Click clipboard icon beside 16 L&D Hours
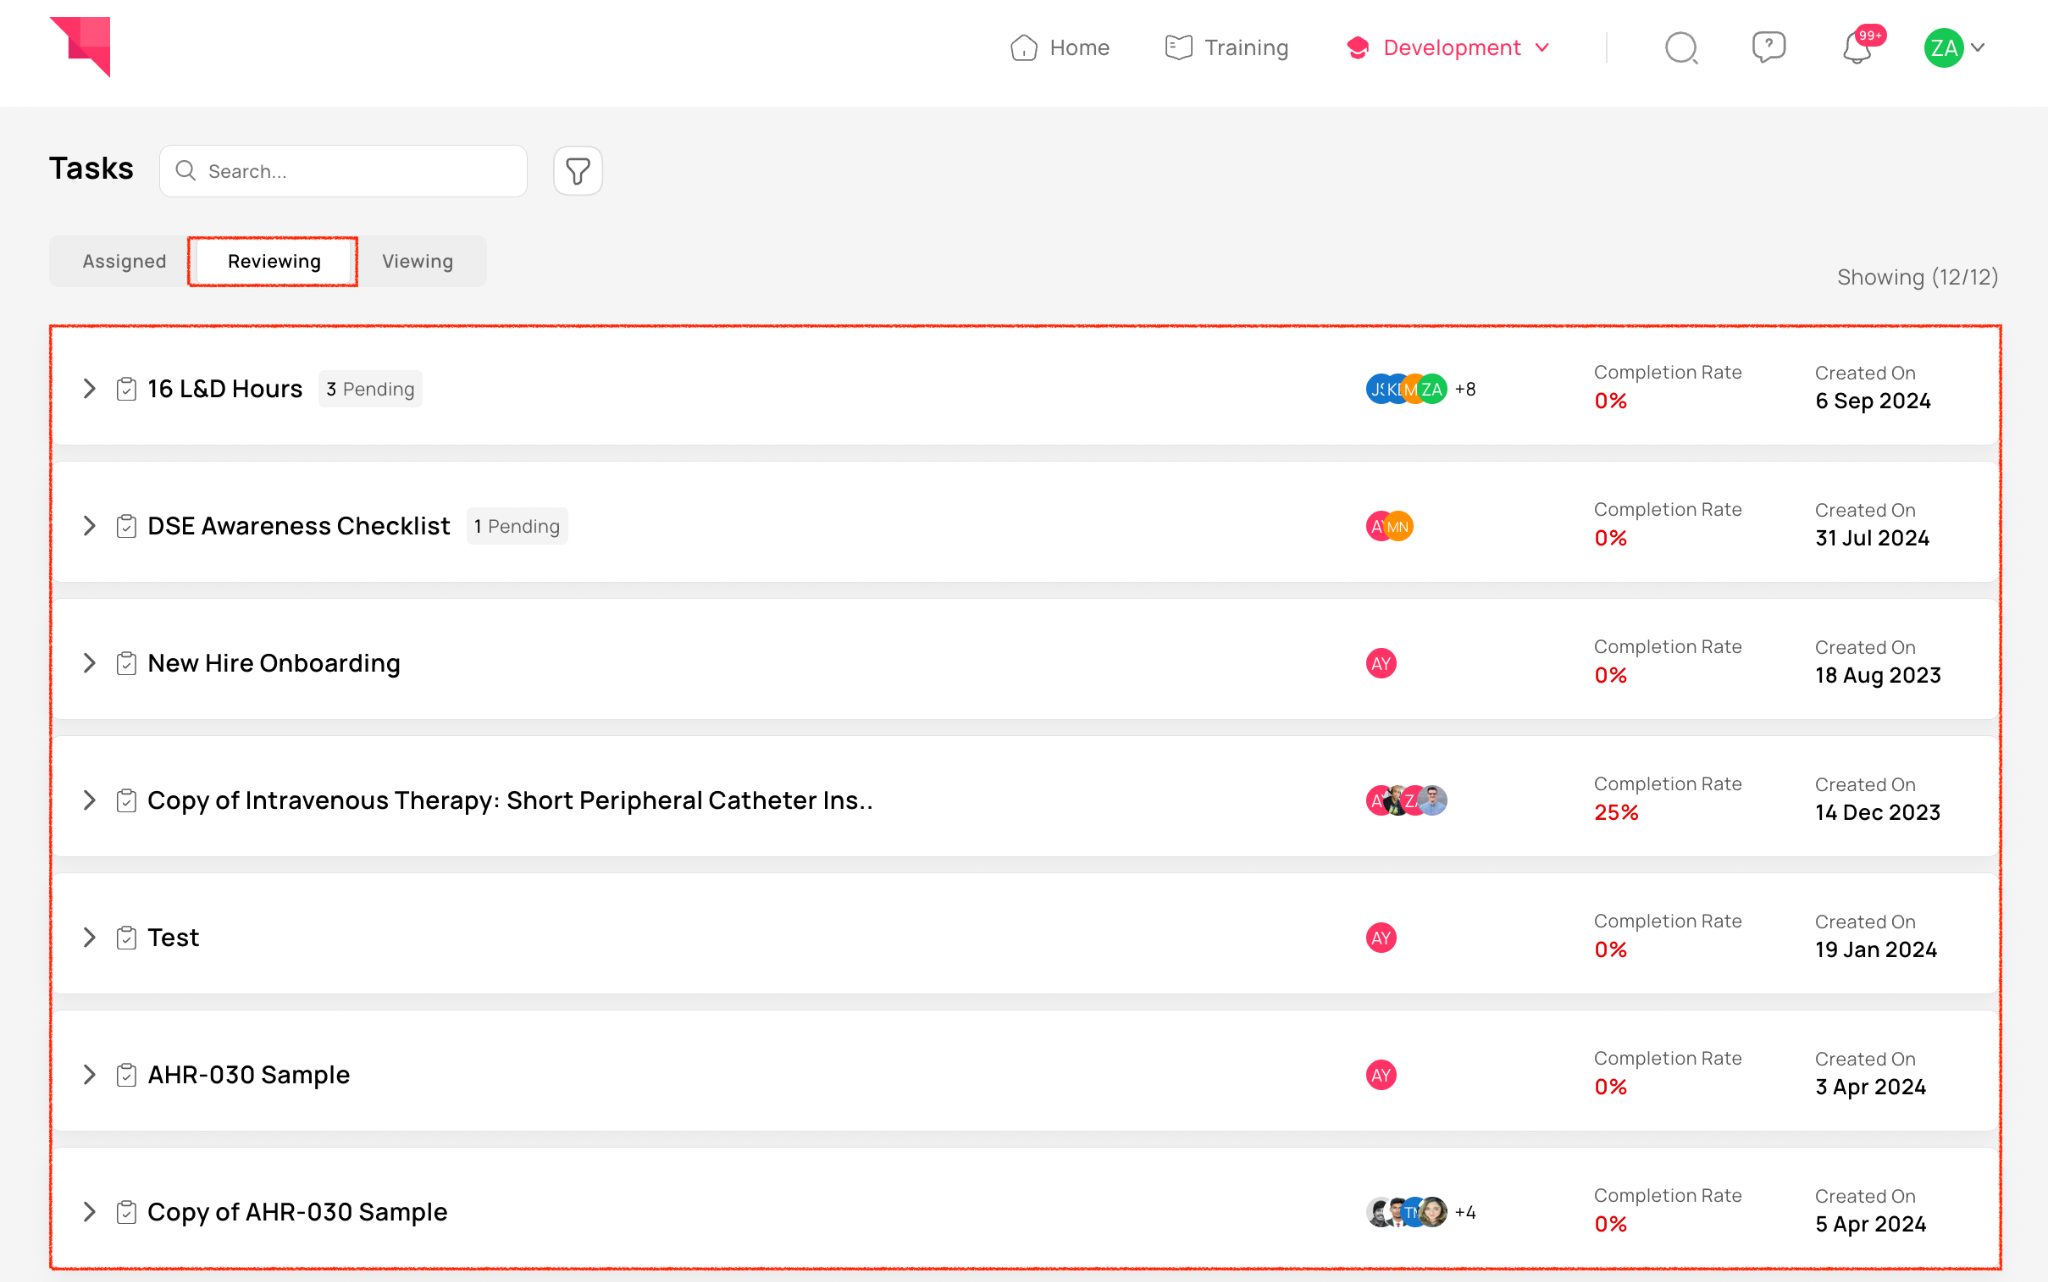 point(126,389)
